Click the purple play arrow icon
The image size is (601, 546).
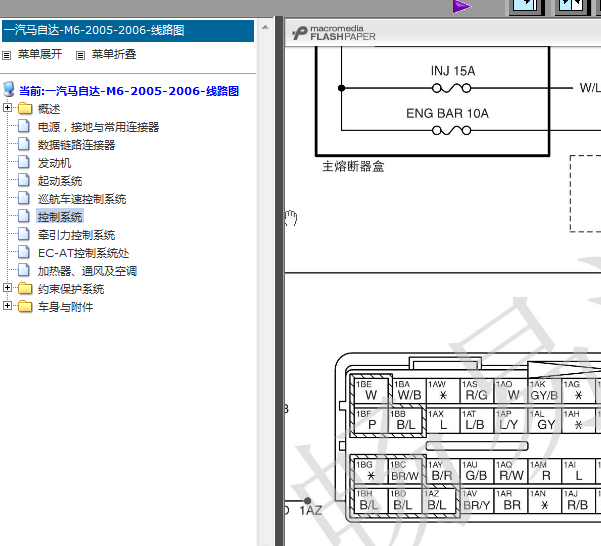pos(461,6)
